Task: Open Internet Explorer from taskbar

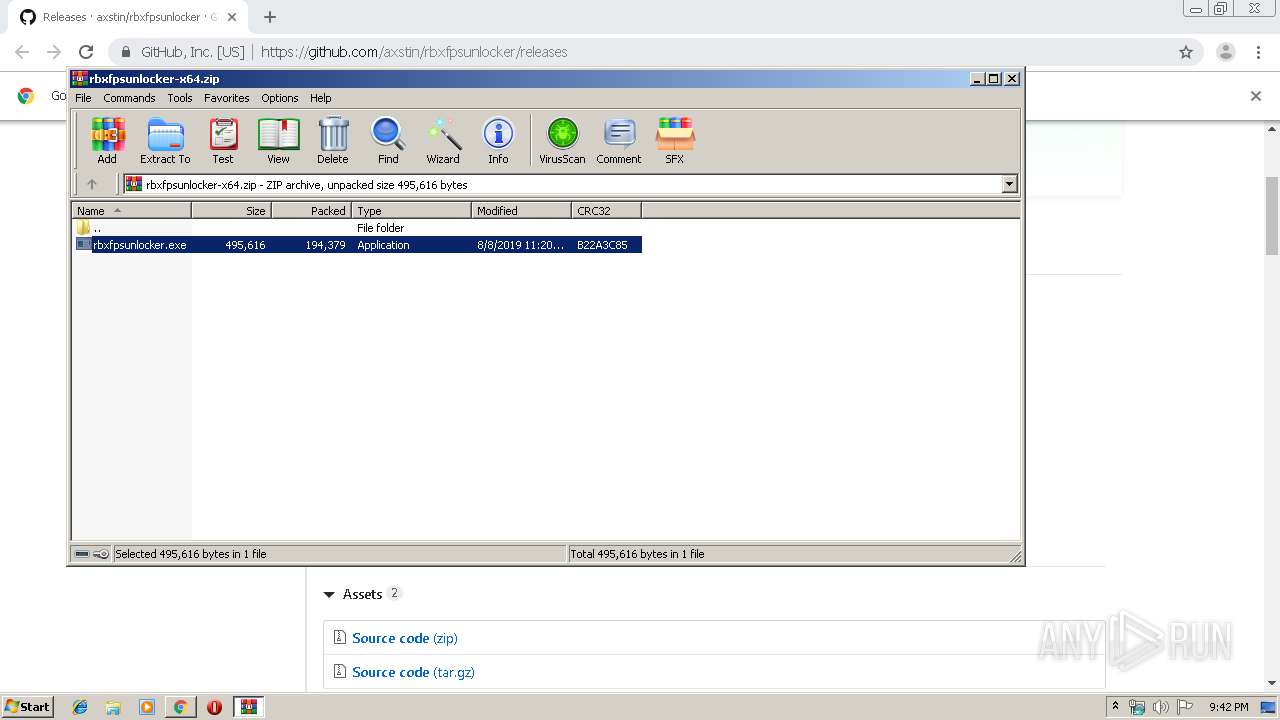Action: click(x=80, y=707)
